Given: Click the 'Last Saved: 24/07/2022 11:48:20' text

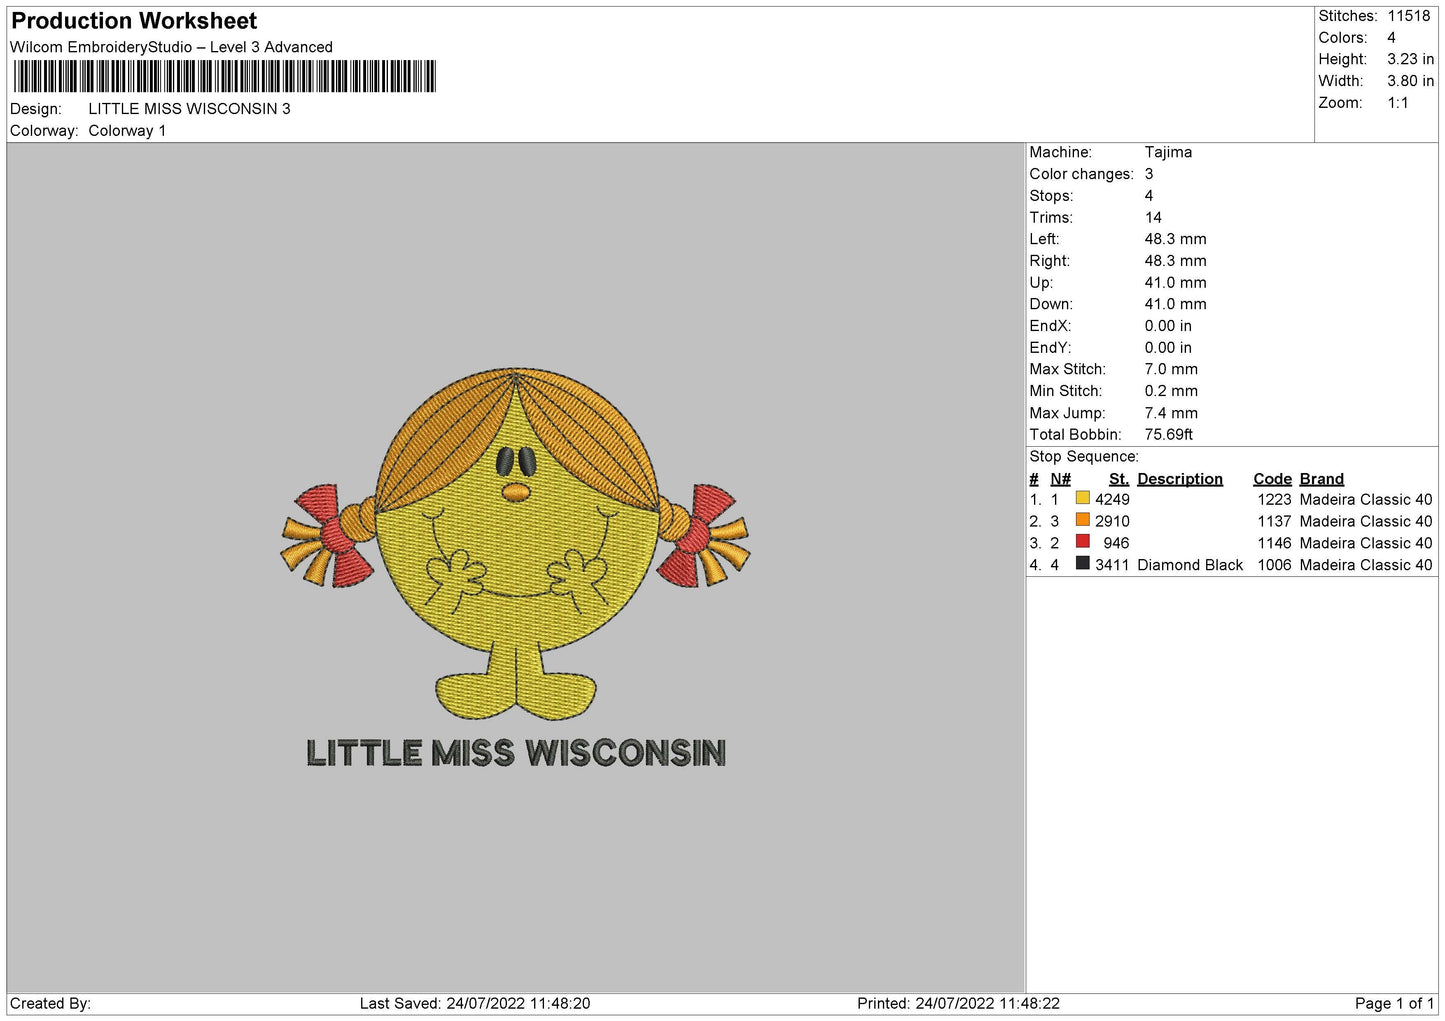Looking at the screenshot, I should pyautogui.click(x=475, y=1004).
